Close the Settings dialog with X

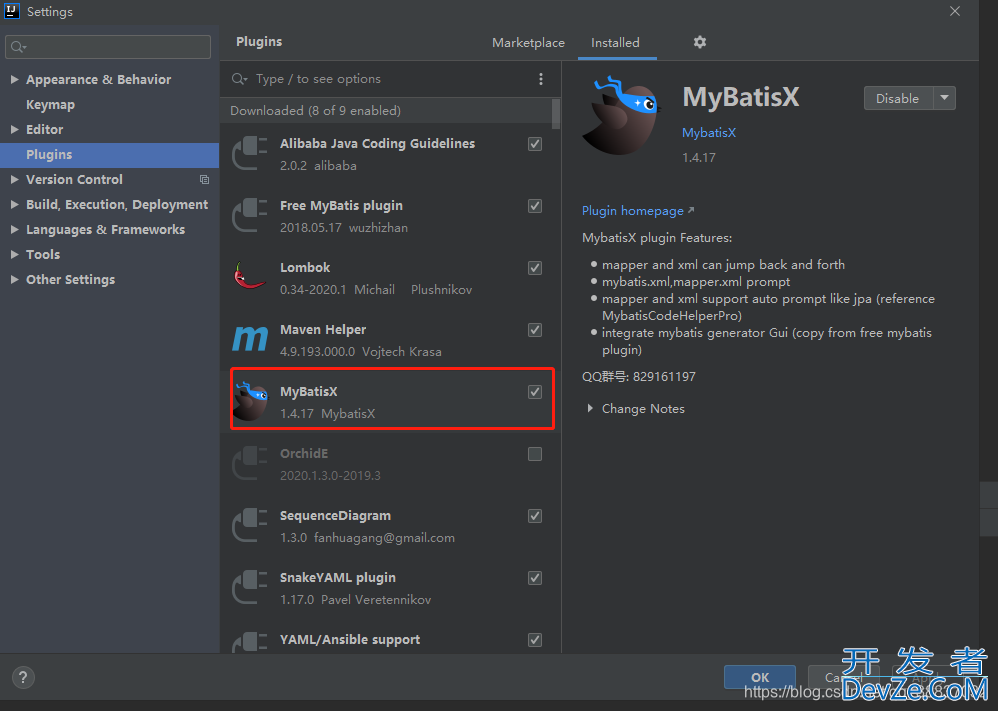[x=955, y=11]
